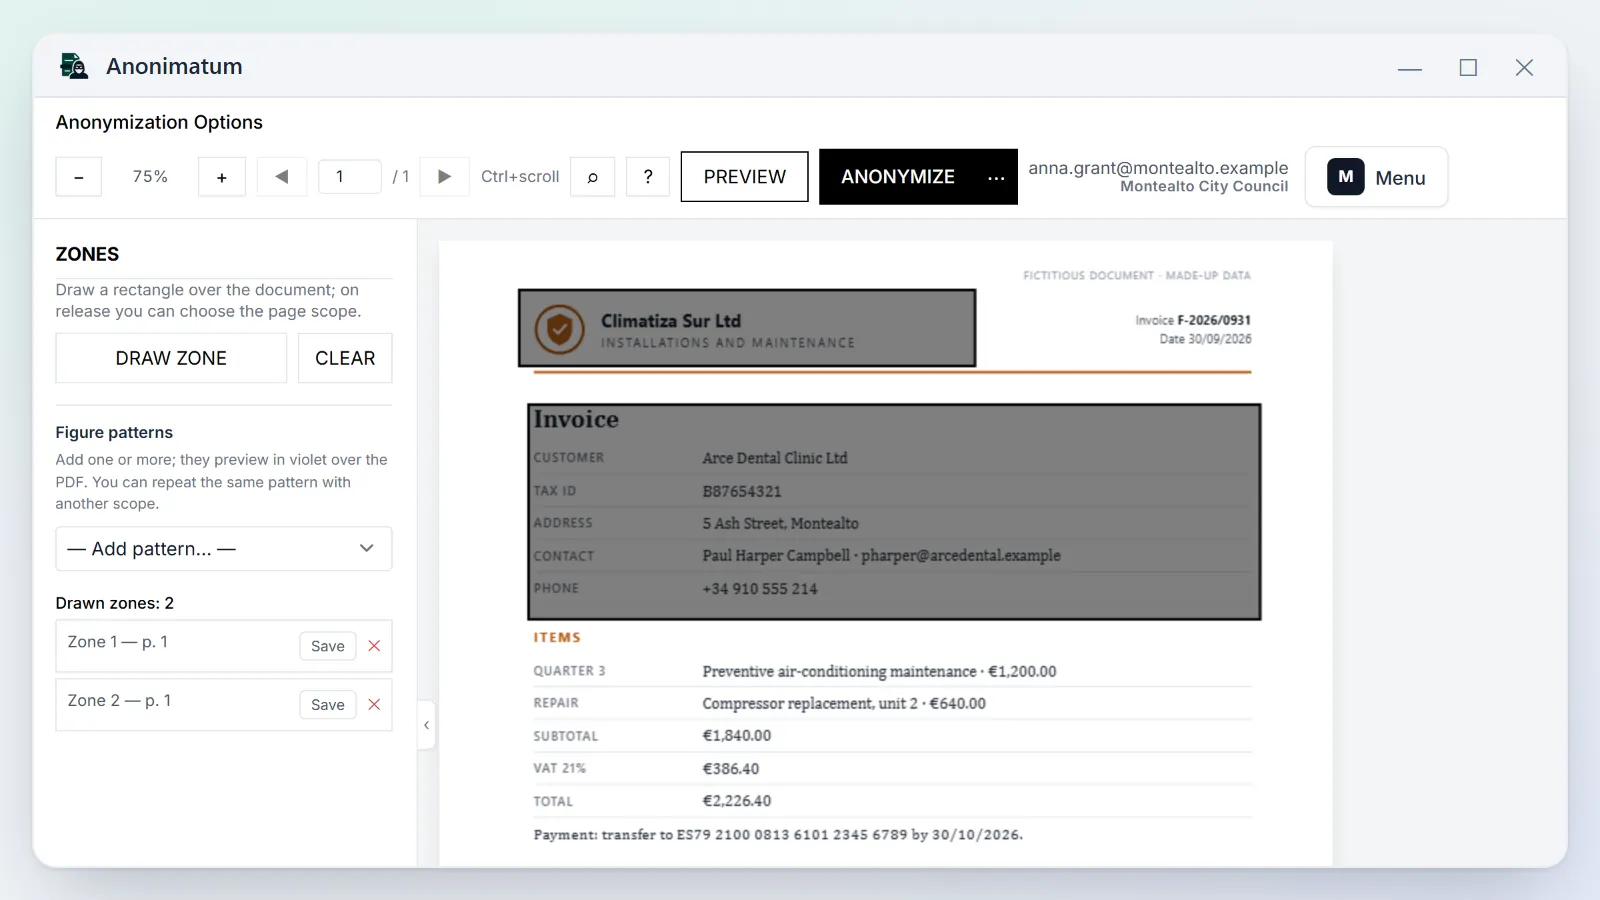This screenshot has width=1600, height=900.
Task: Go to the next page arrow
Action: (445, 177)
